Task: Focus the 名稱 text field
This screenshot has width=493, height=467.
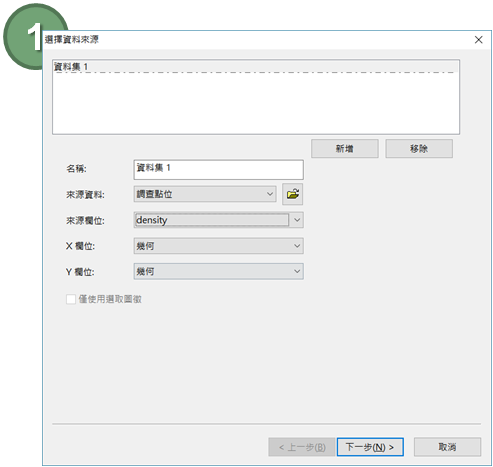Action: click(x=218, y=169)
